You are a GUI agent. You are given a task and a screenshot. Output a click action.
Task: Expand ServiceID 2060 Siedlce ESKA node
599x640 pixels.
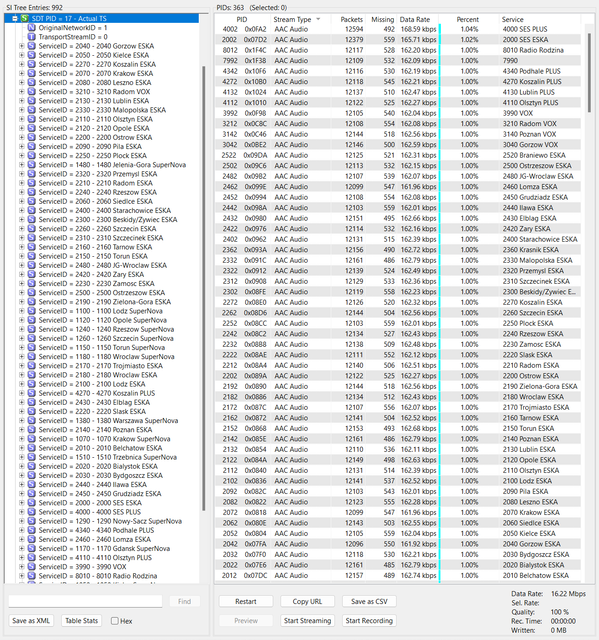tap(22, 201)
